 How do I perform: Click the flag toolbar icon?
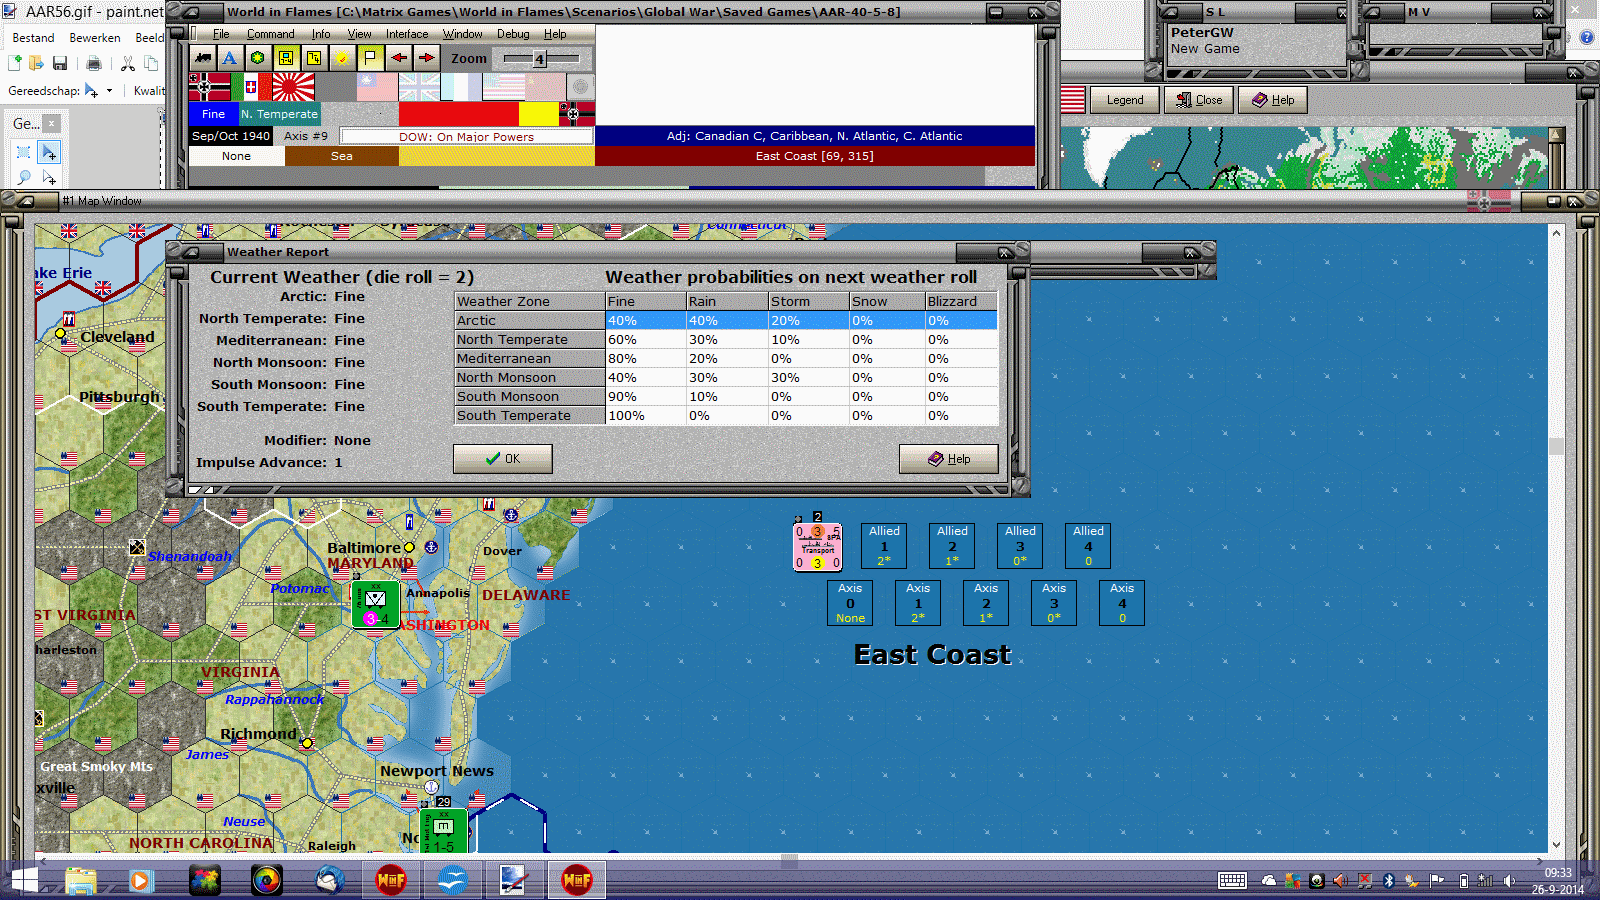point(370,58)
